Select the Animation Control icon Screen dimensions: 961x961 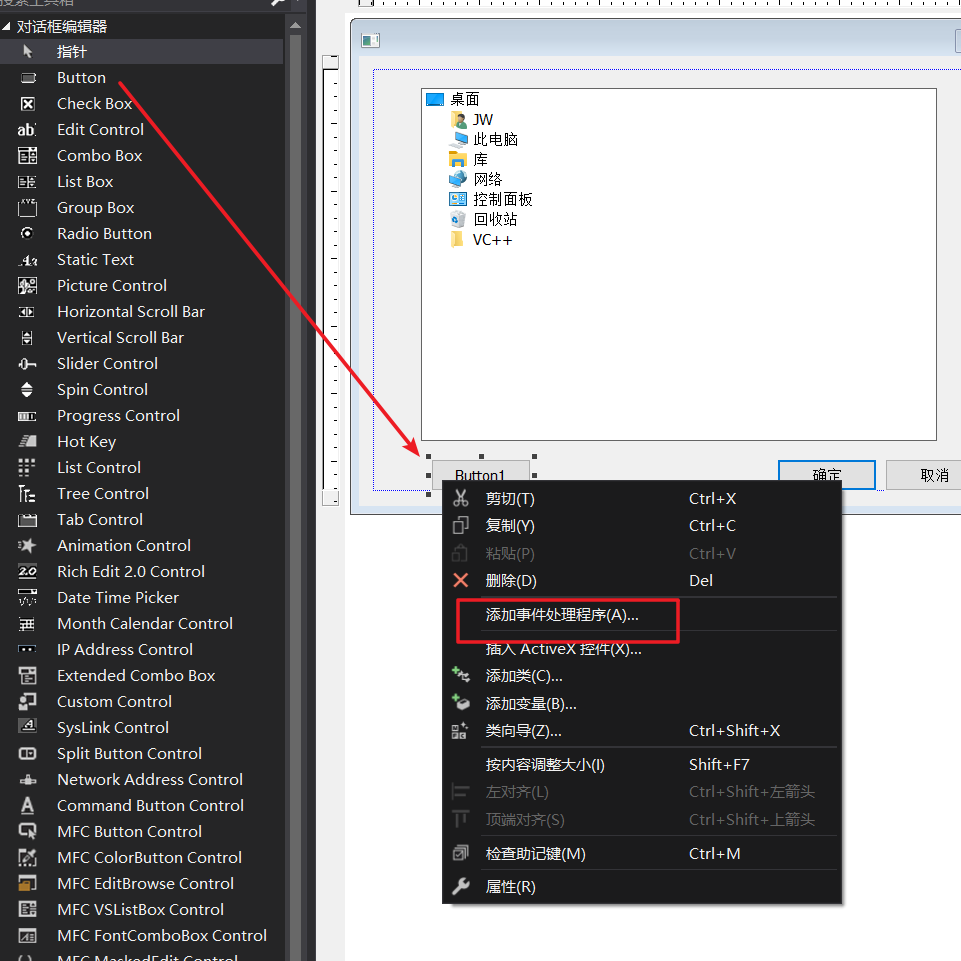point(27,545)
